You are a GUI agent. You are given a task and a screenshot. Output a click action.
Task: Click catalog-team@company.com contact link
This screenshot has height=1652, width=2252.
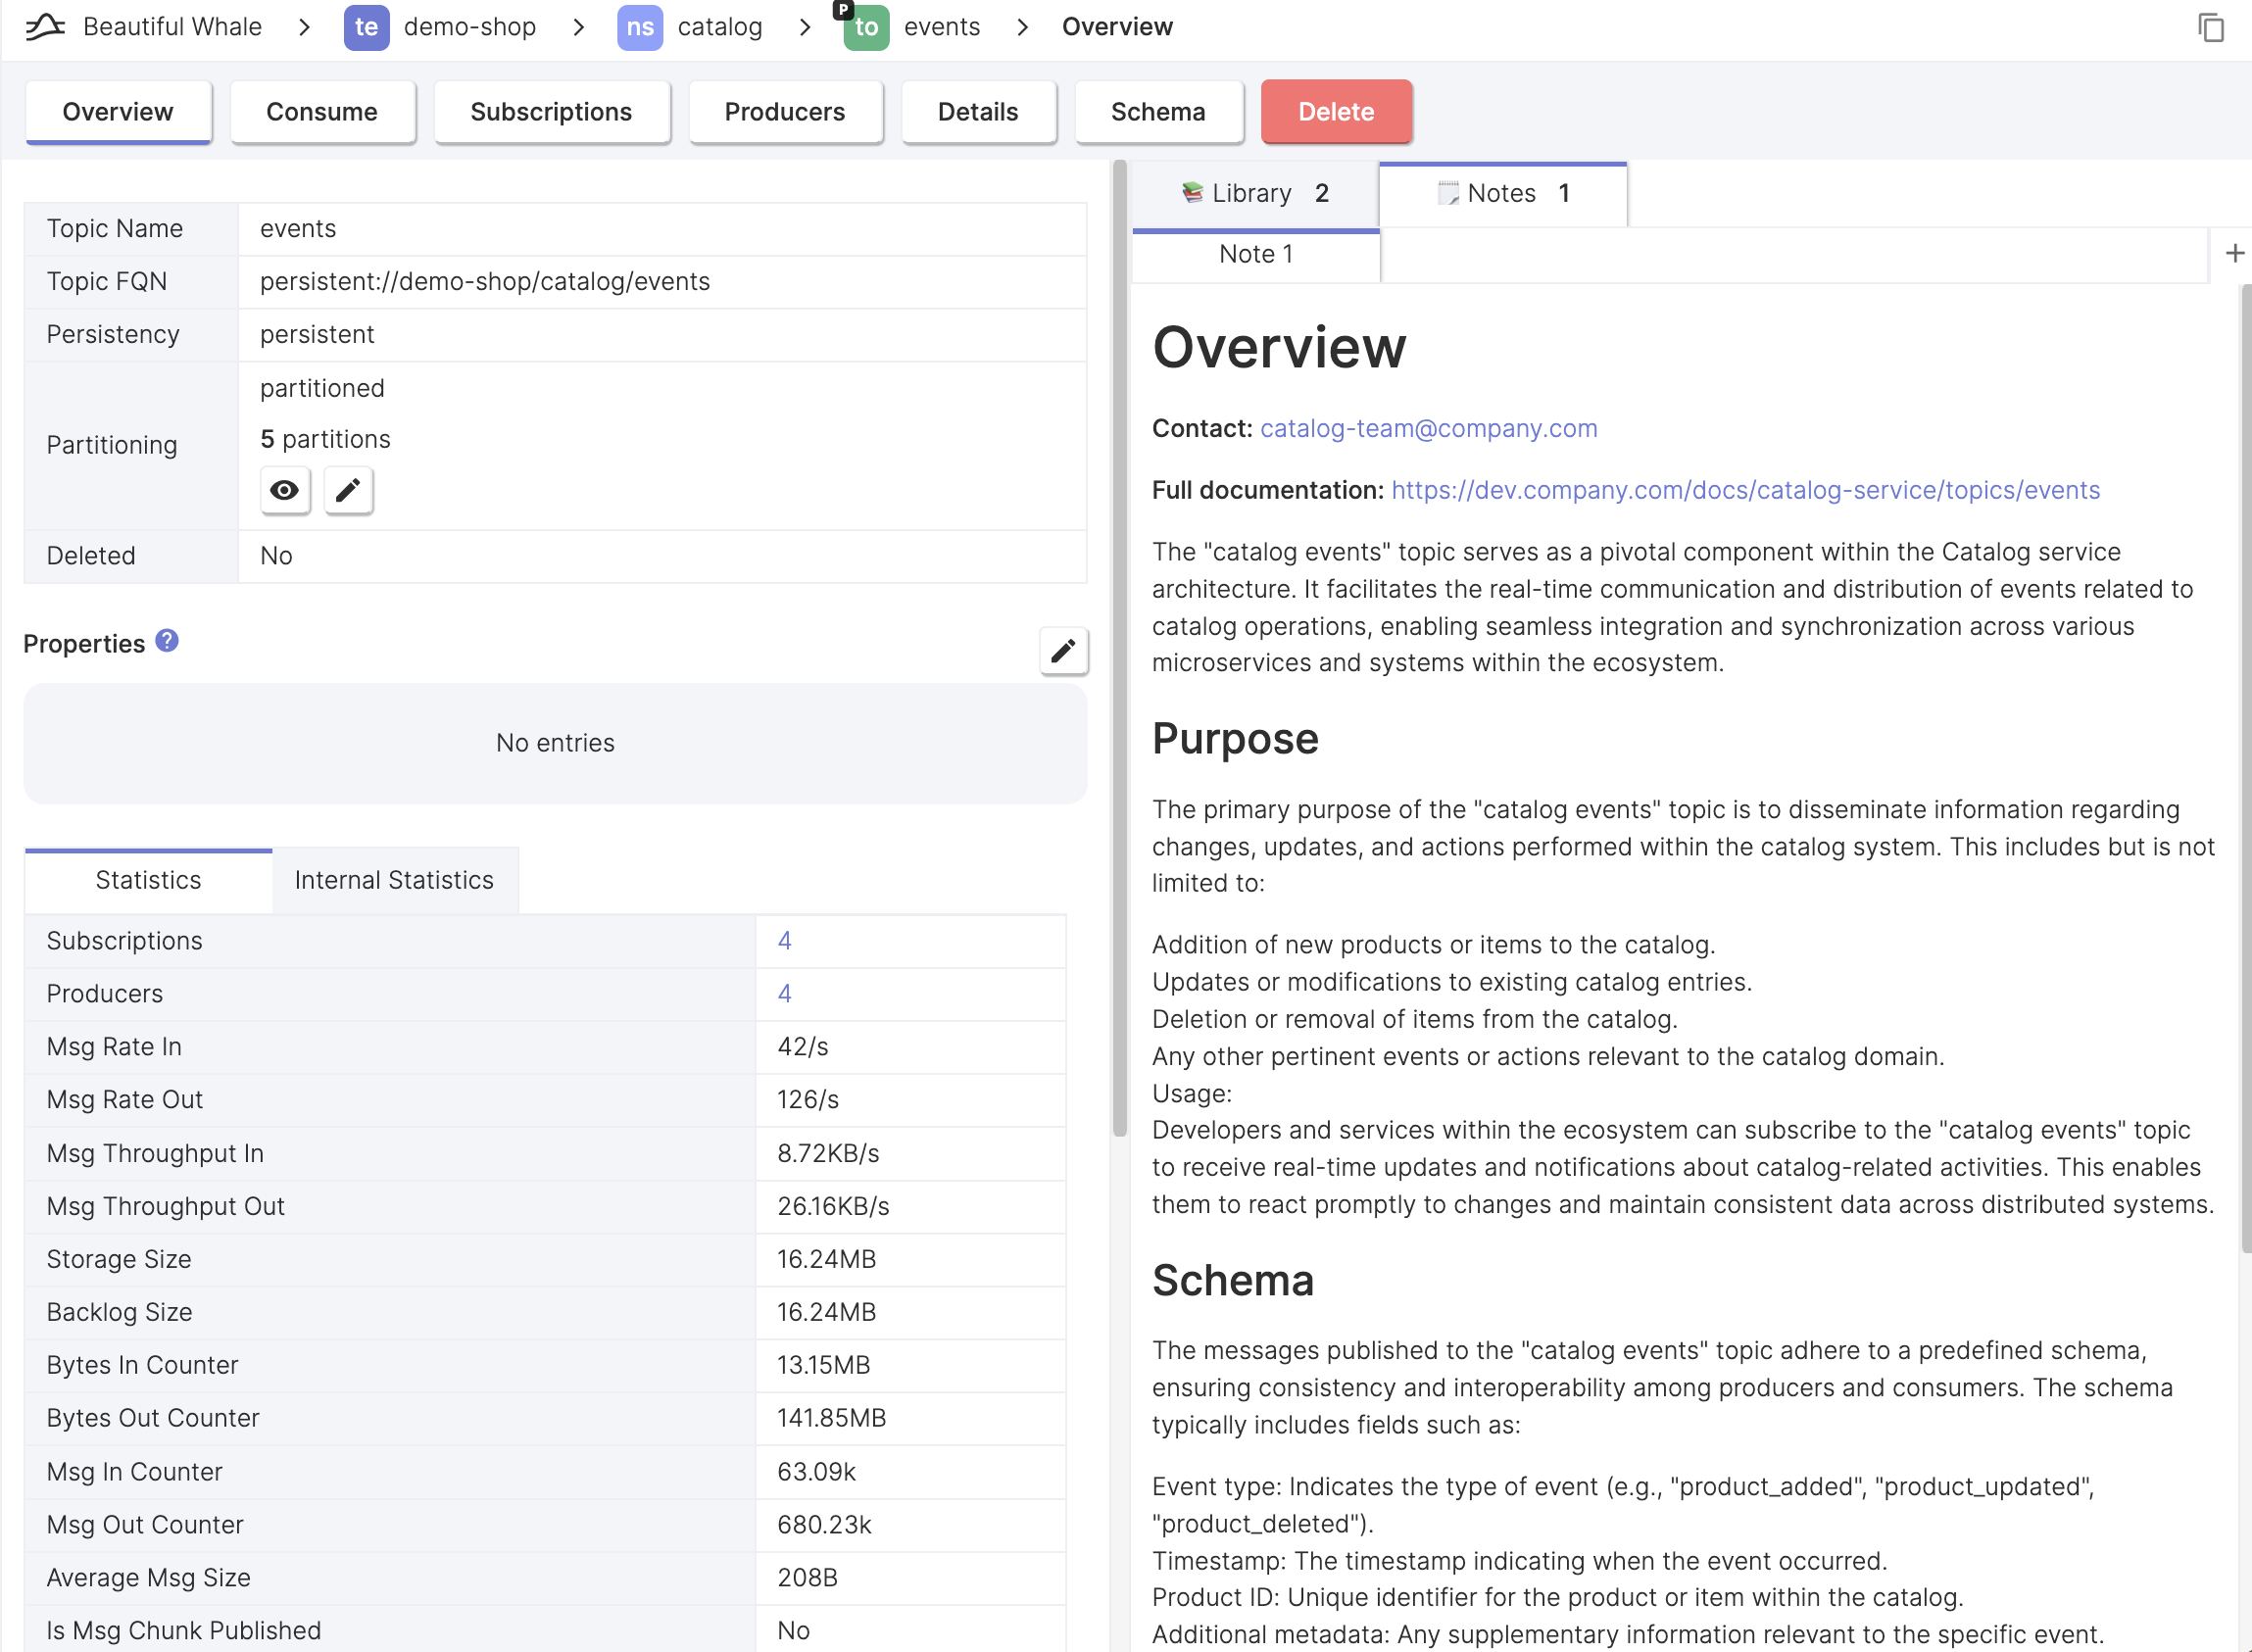1429,426
